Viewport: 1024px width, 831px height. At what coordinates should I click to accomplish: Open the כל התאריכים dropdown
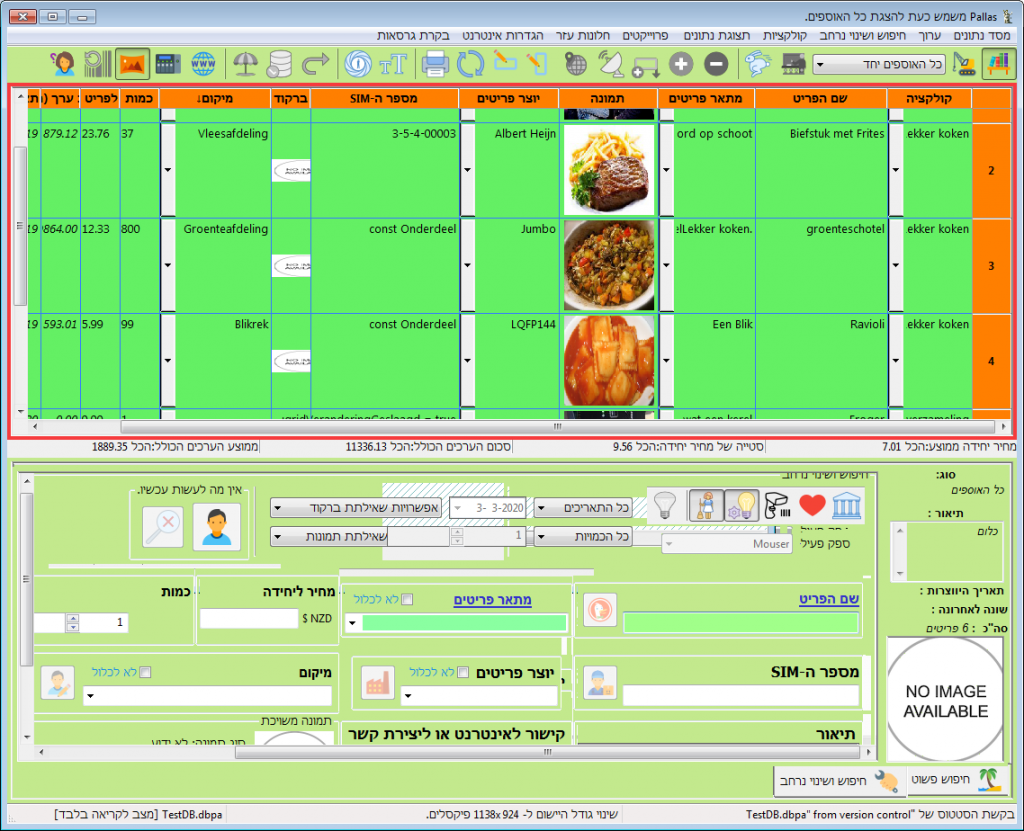click(x=583, y=508)
